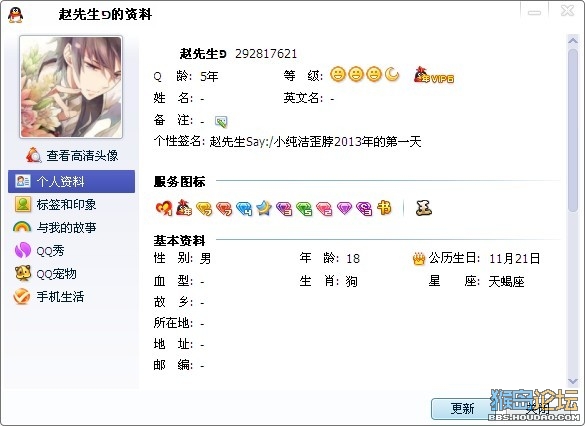Click the scrollbar down arrow
The height and width of the screenshot is (426, 585).
[x=573, y=382]
